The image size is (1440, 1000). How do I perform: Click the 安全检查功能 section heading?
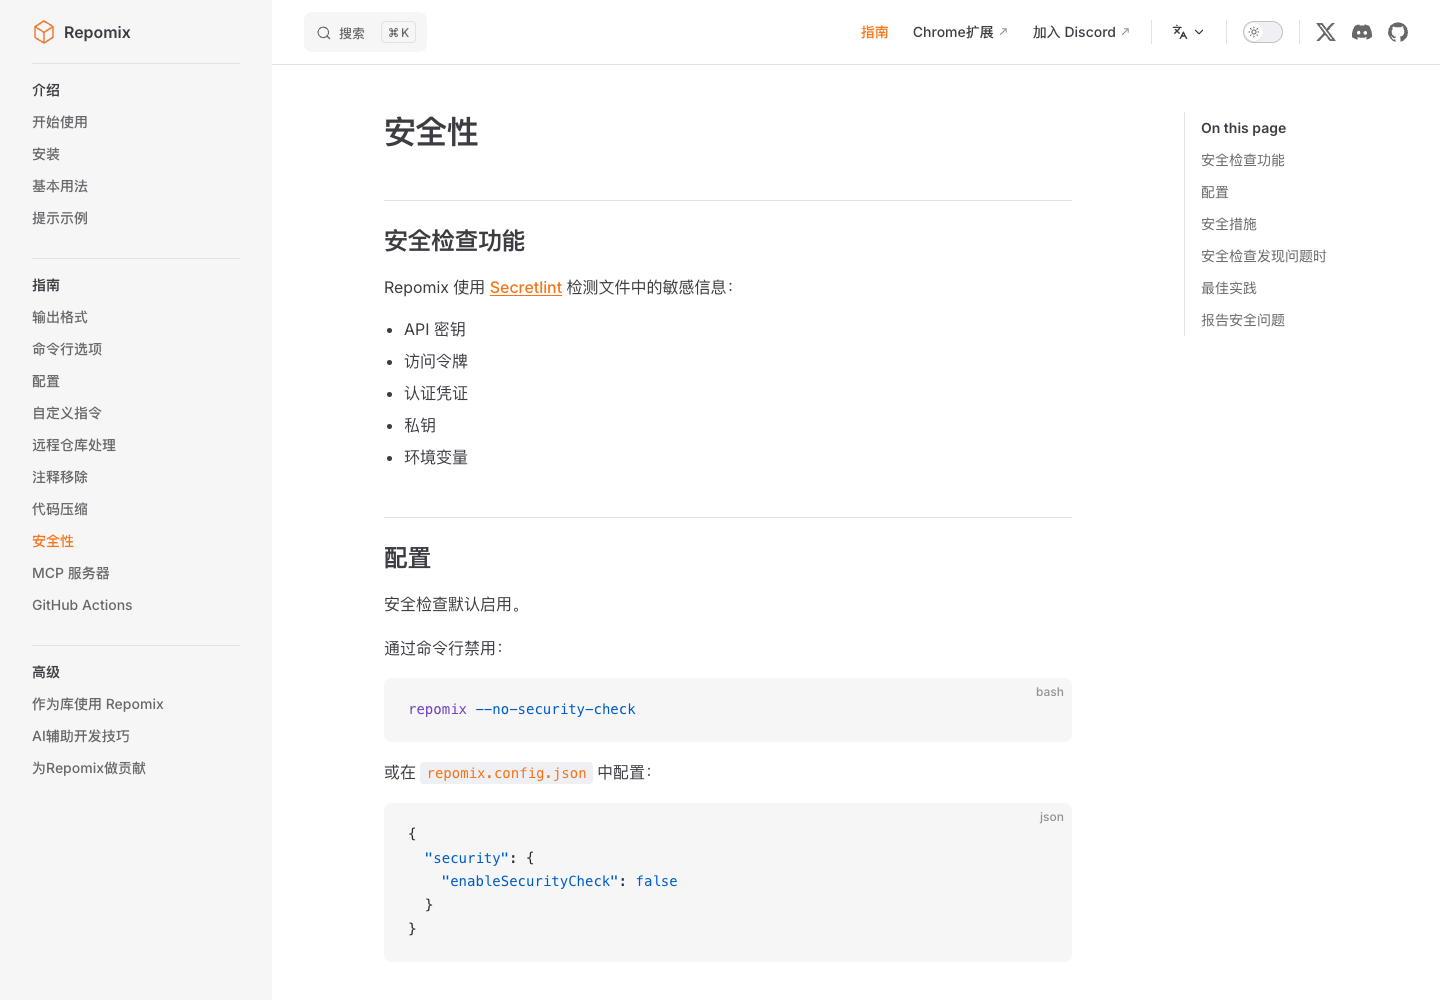click(455, 241)
